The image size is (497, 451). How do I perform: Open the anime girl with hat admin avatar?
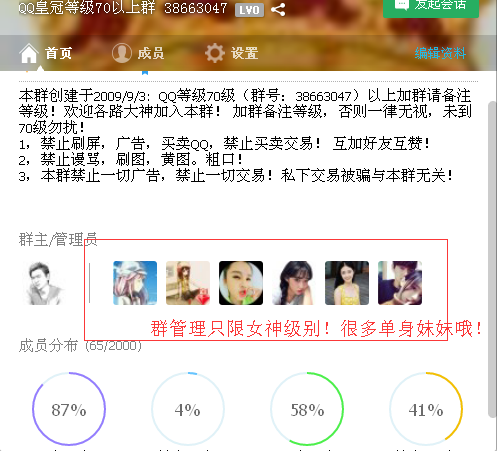(135, 283)
